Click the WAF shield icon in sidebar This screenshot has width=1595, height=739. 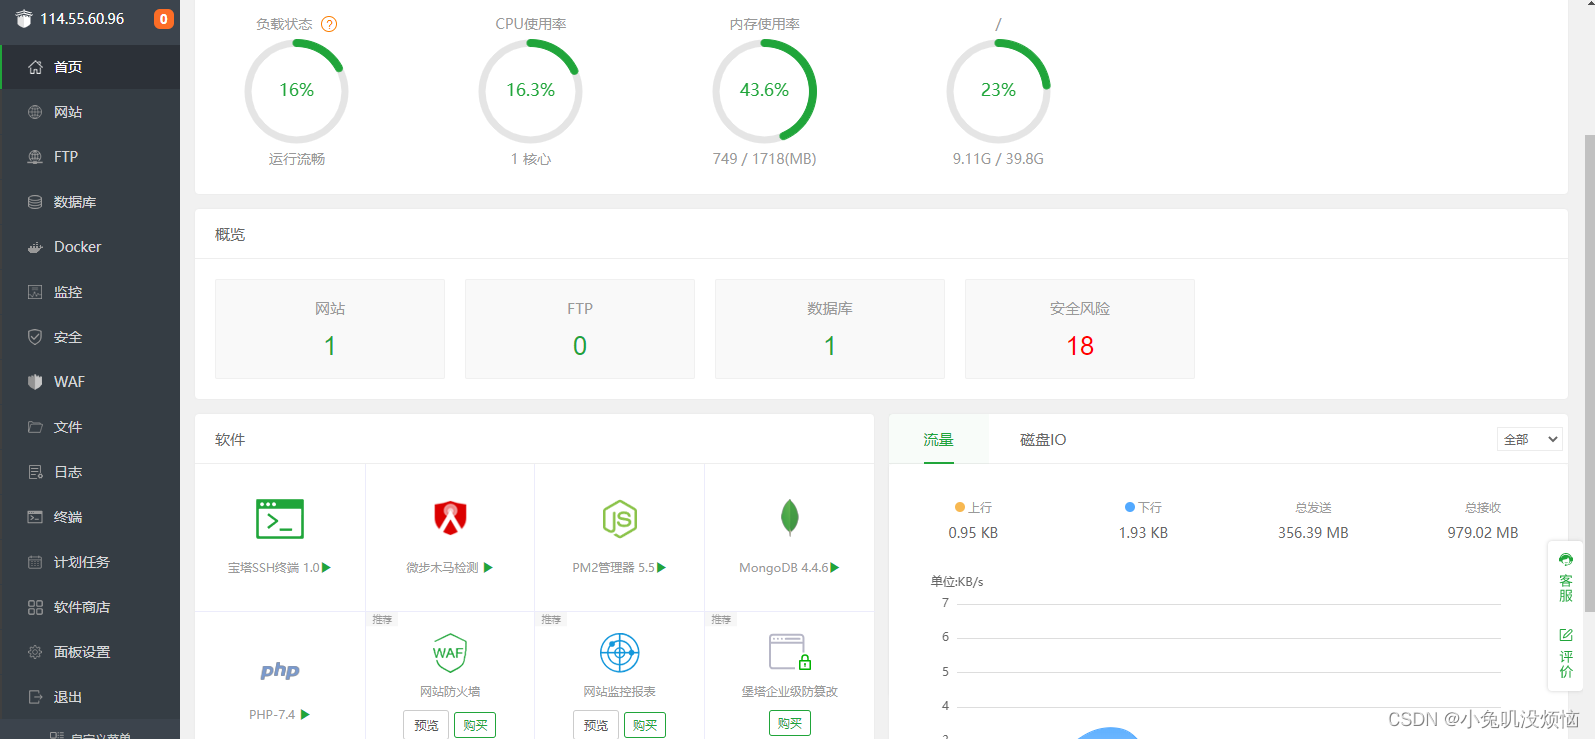[35, 382]
